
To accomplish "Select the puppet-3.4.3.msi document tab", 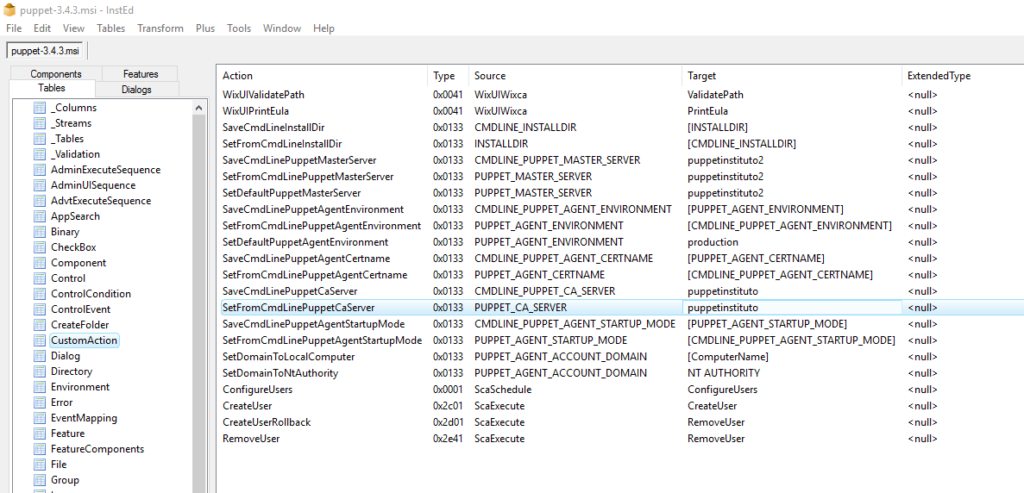I will [46, 51].
